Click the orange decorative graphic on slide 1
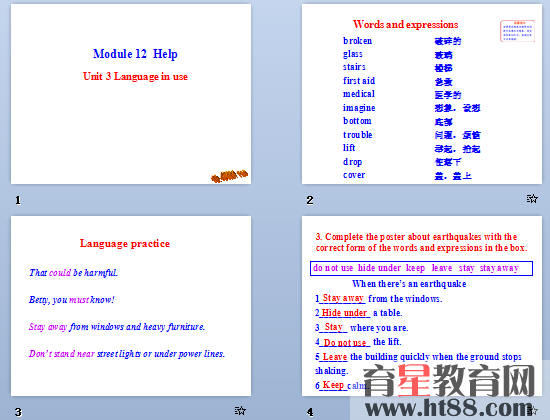This screenshot has height=420, width=550. [229, 176]
